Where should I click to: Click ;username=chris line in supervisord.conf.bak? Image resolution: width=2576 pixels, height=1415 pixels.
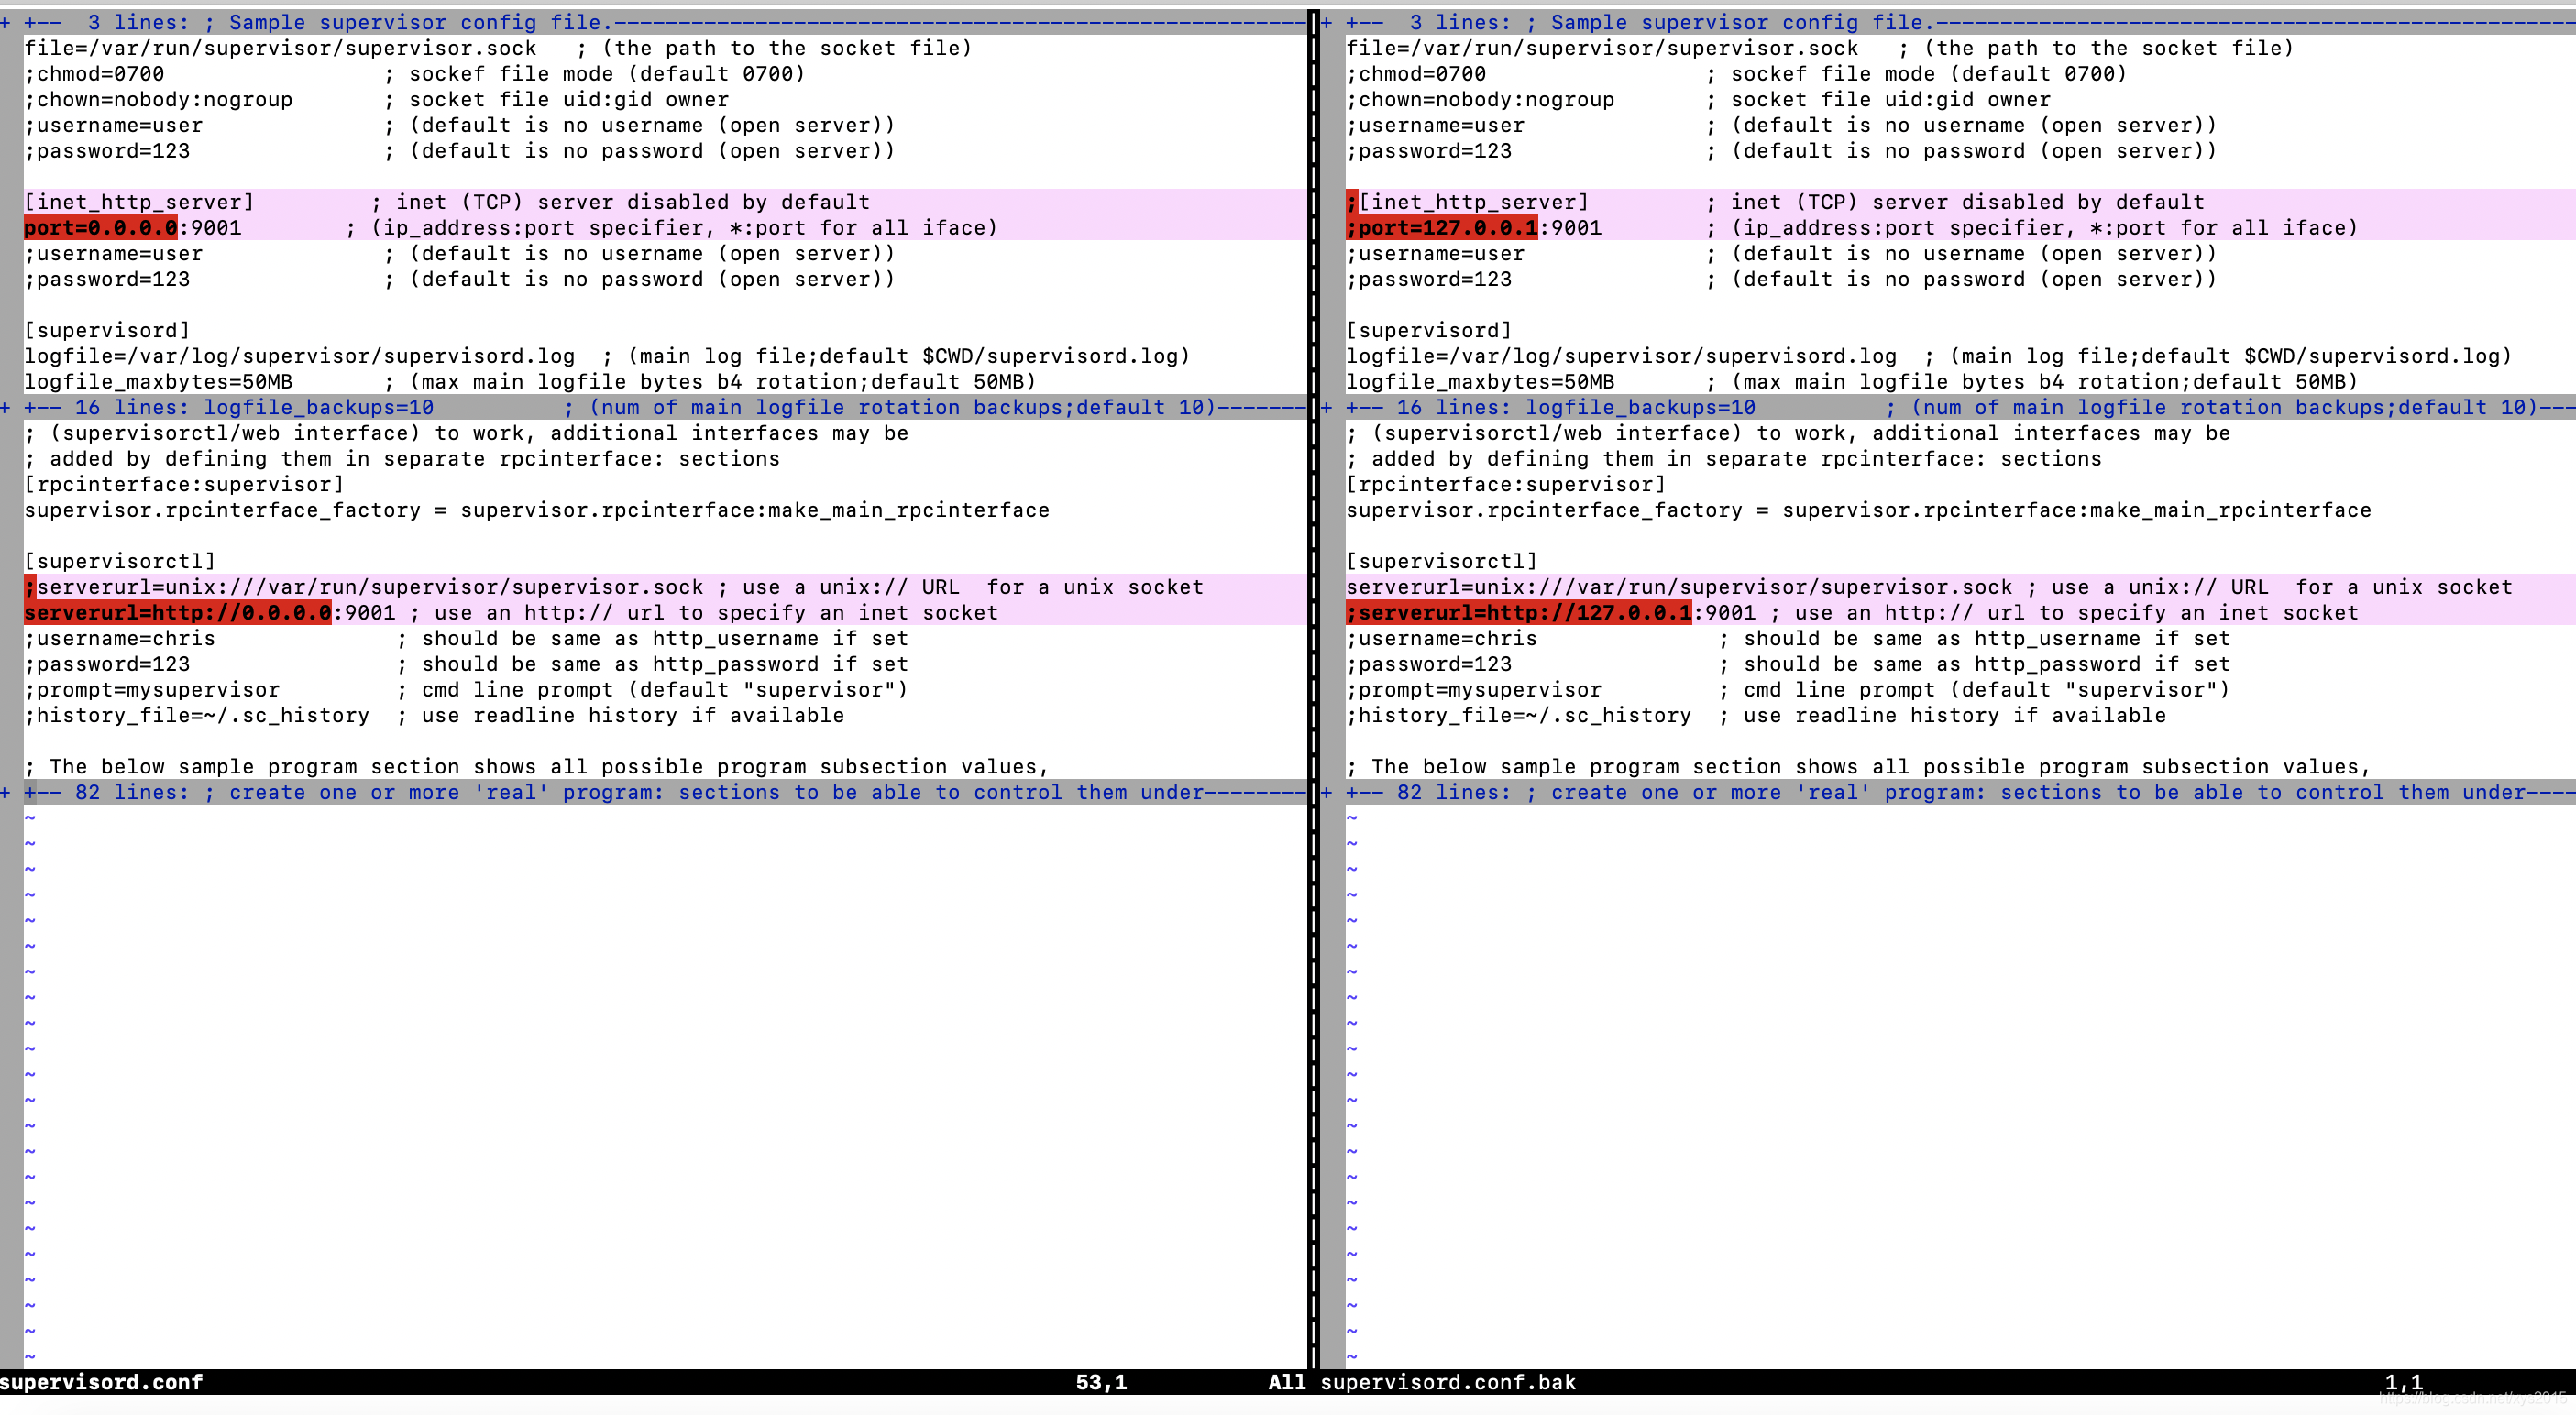[1788, 638]
